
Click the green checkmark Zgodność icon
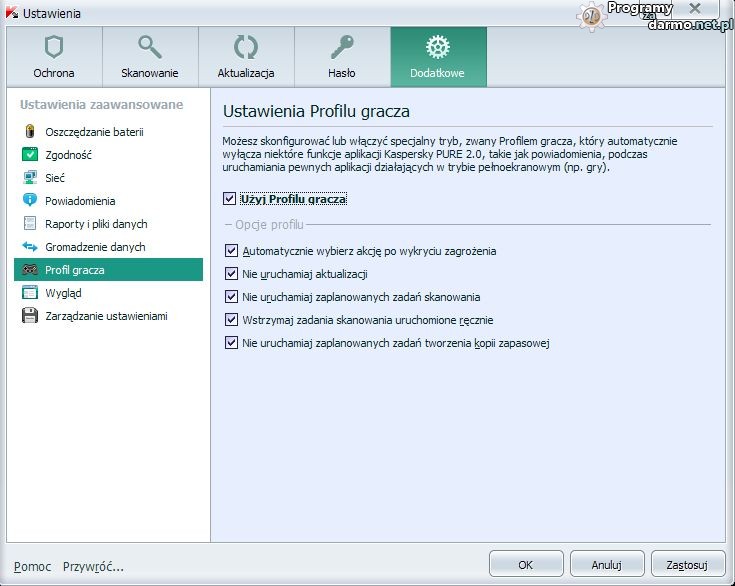(30, 154)
